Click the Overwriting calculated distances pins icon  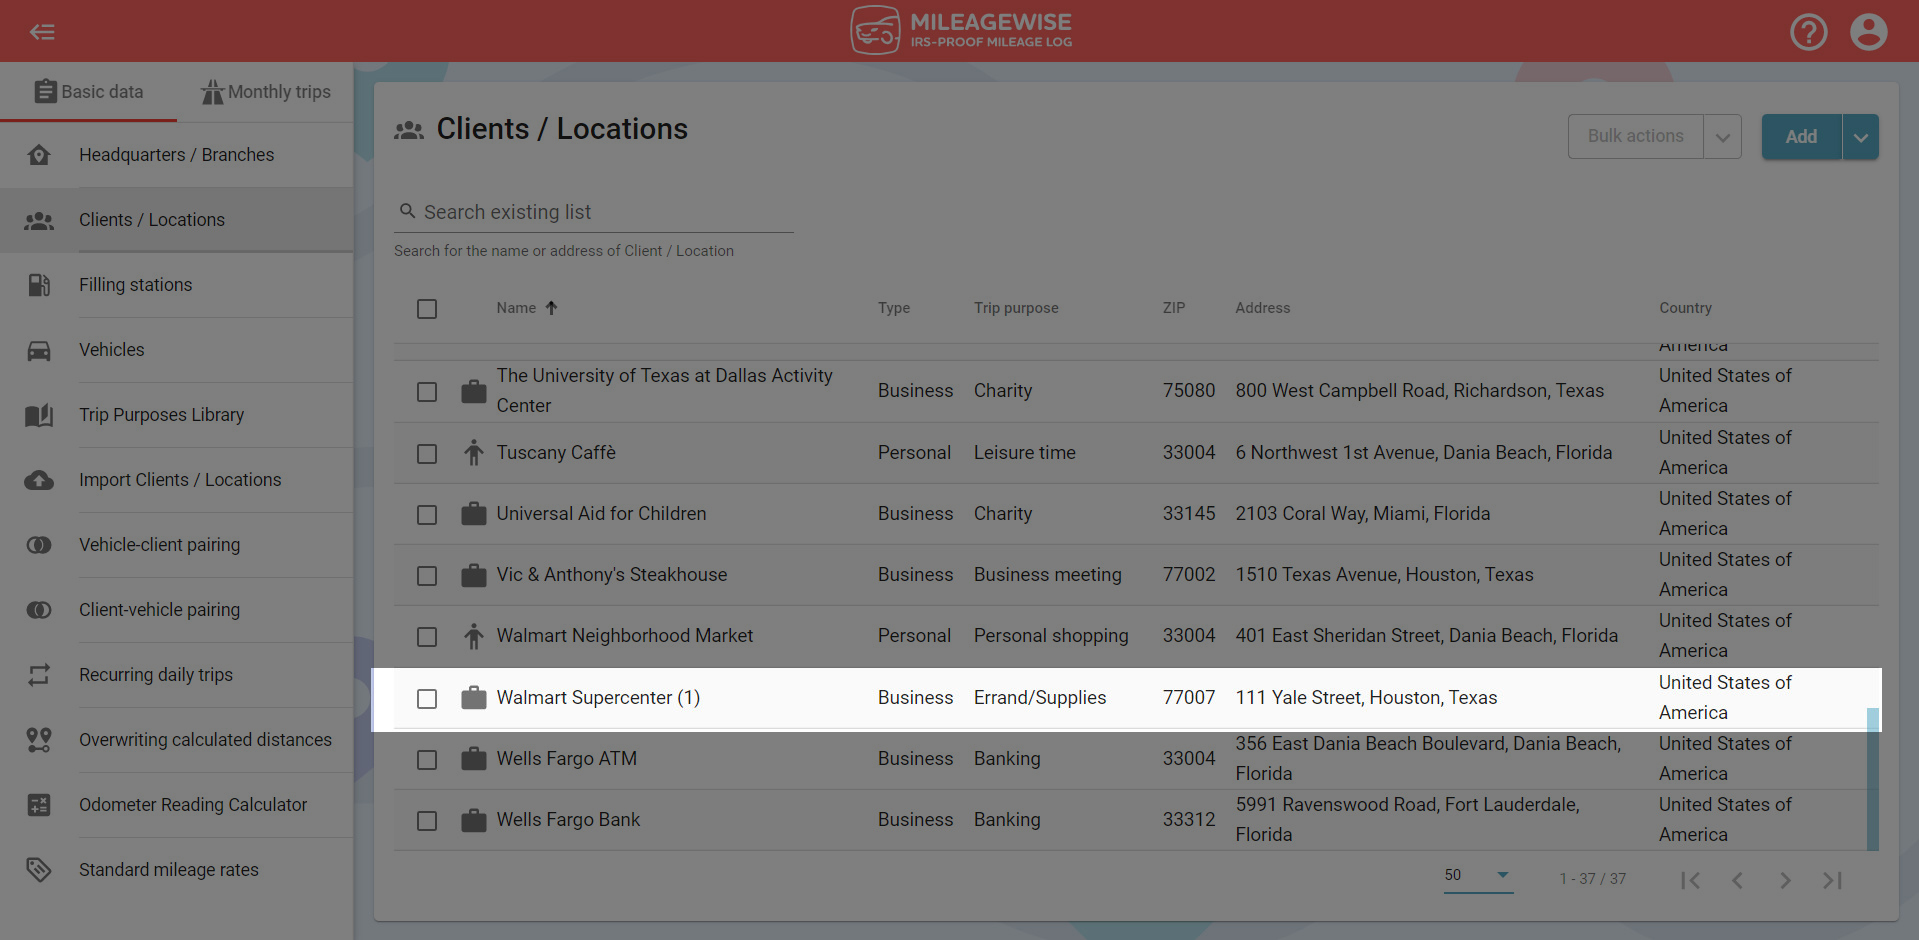click(x=39, y=740)
